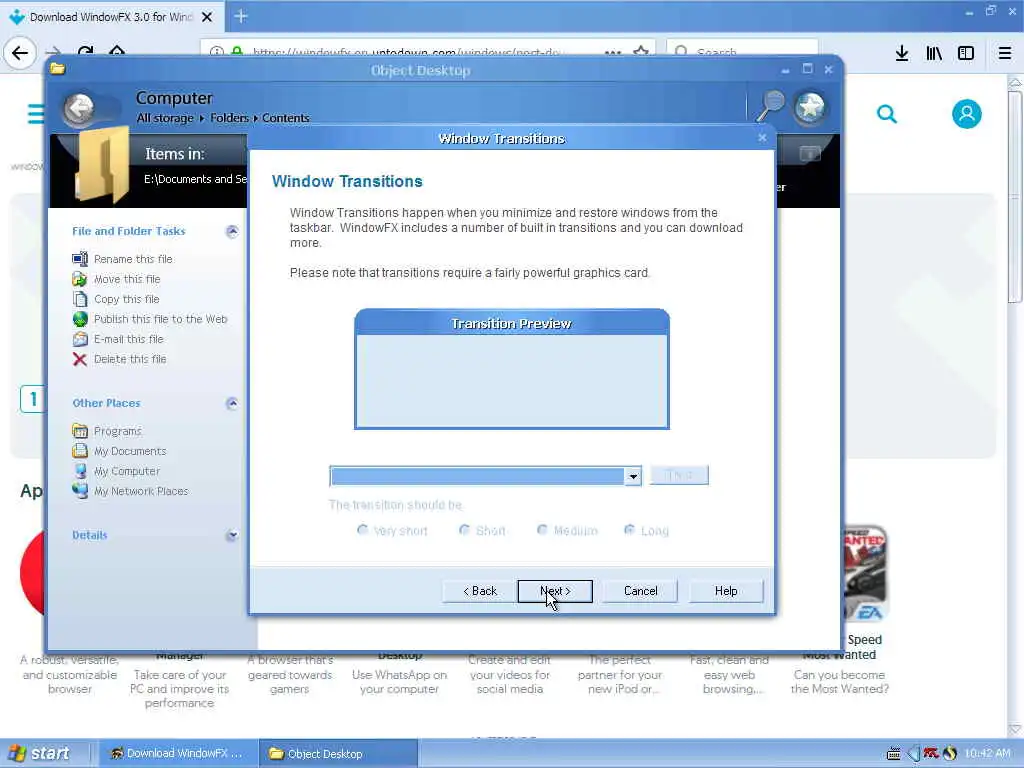The width and height of the screenshot is (1024, 768).
Task: Open the transition selection dropdown
Action: [633, 477]
